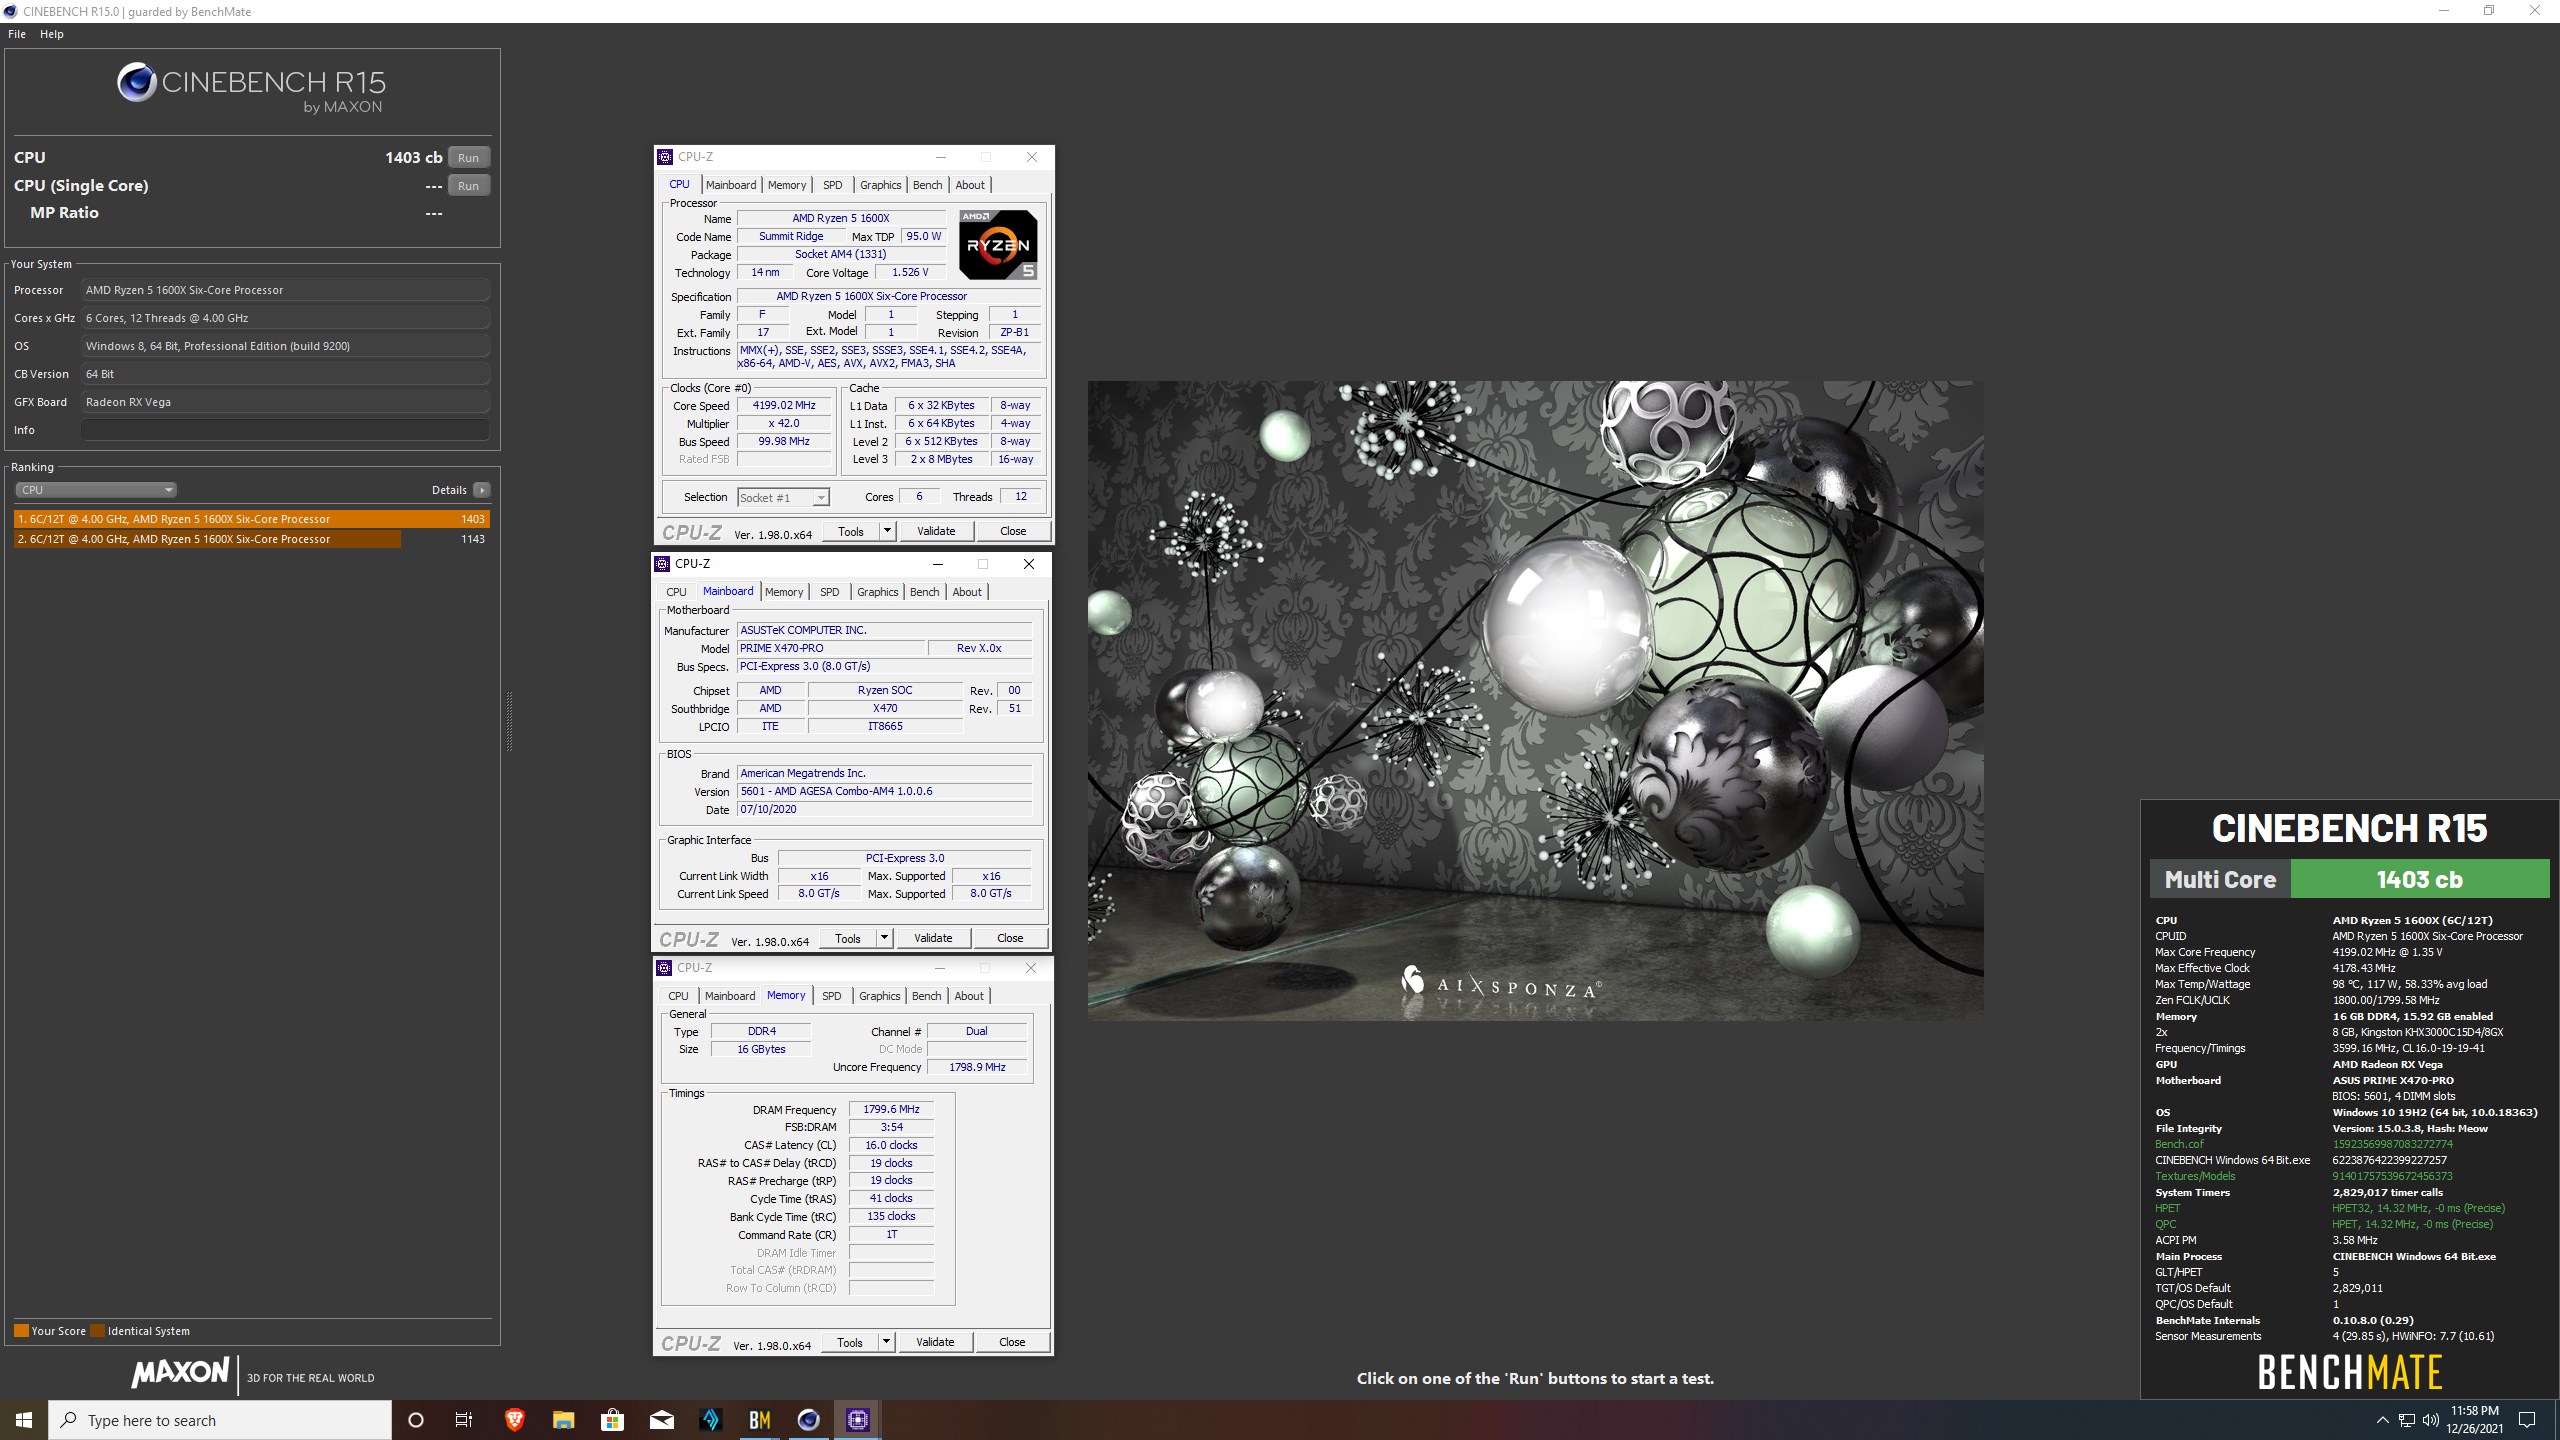This screenshot has width=2560, height=1440.
Task: Open the Help menu in Cinebench
Action: point(52,34)
